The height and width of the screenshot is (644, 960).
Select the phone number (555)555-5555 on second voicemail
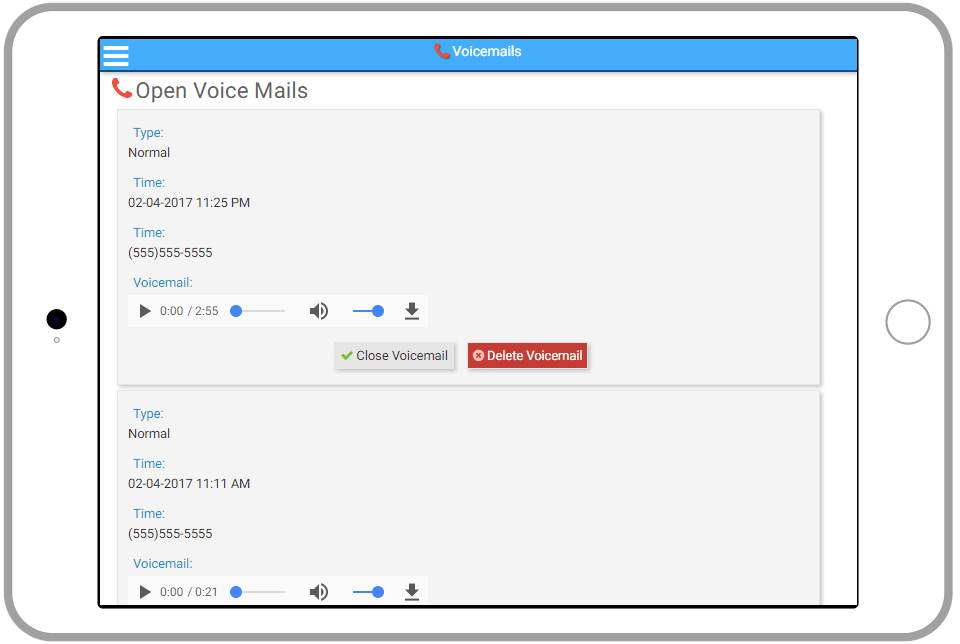point(170,533)
